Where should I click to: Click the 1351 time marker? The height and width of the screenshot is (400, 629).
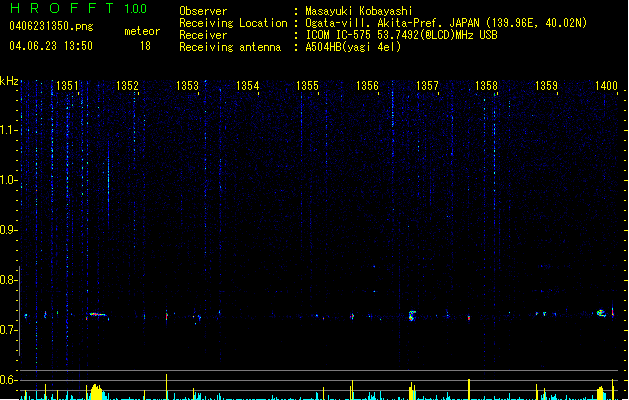point(67,86)
